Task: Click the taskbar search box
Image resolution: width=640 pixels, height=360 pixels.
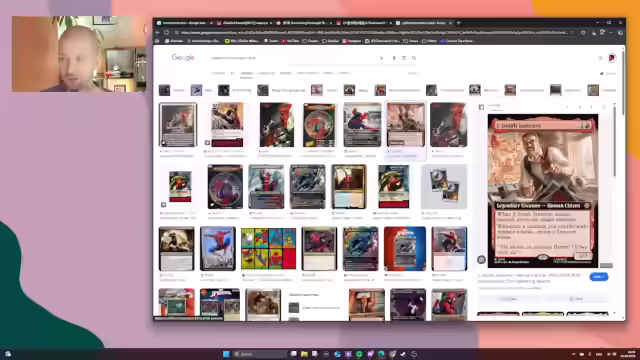Action: click(x=260, y=354)
